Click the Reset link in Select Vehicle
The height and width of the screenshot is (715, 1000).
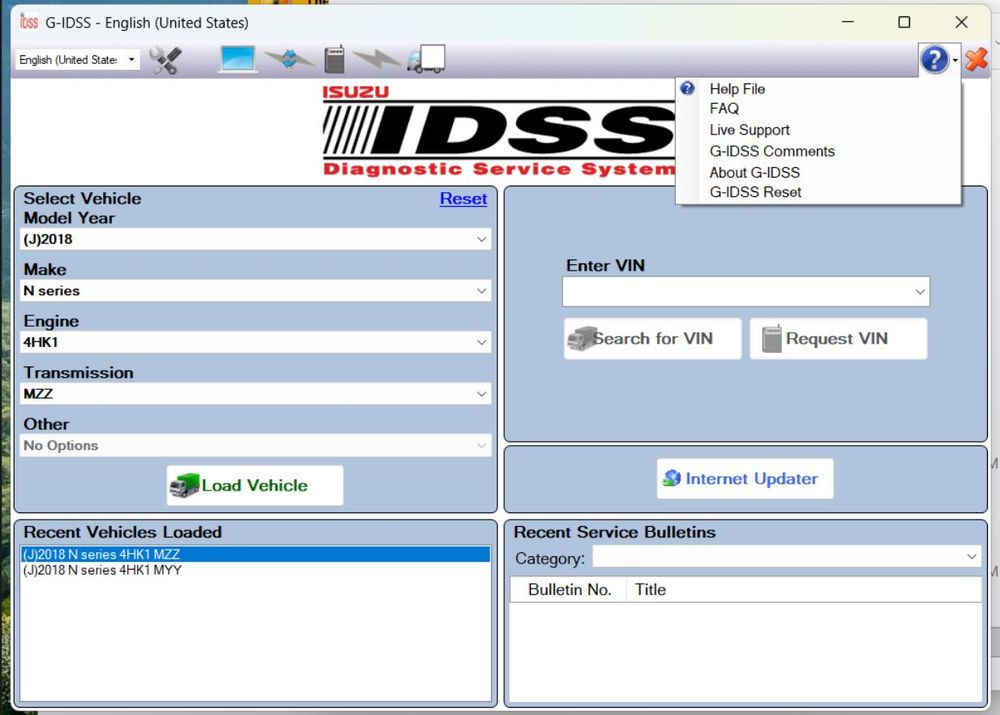[463, 199]
